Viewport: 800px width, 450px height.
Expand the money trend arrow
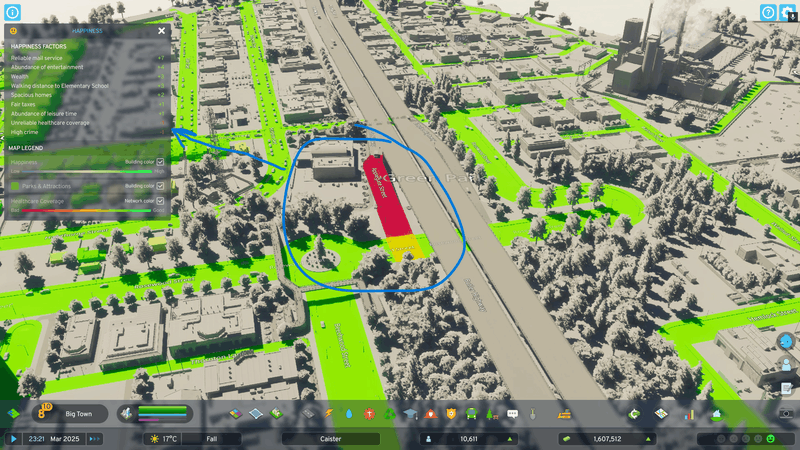(648, 439)
